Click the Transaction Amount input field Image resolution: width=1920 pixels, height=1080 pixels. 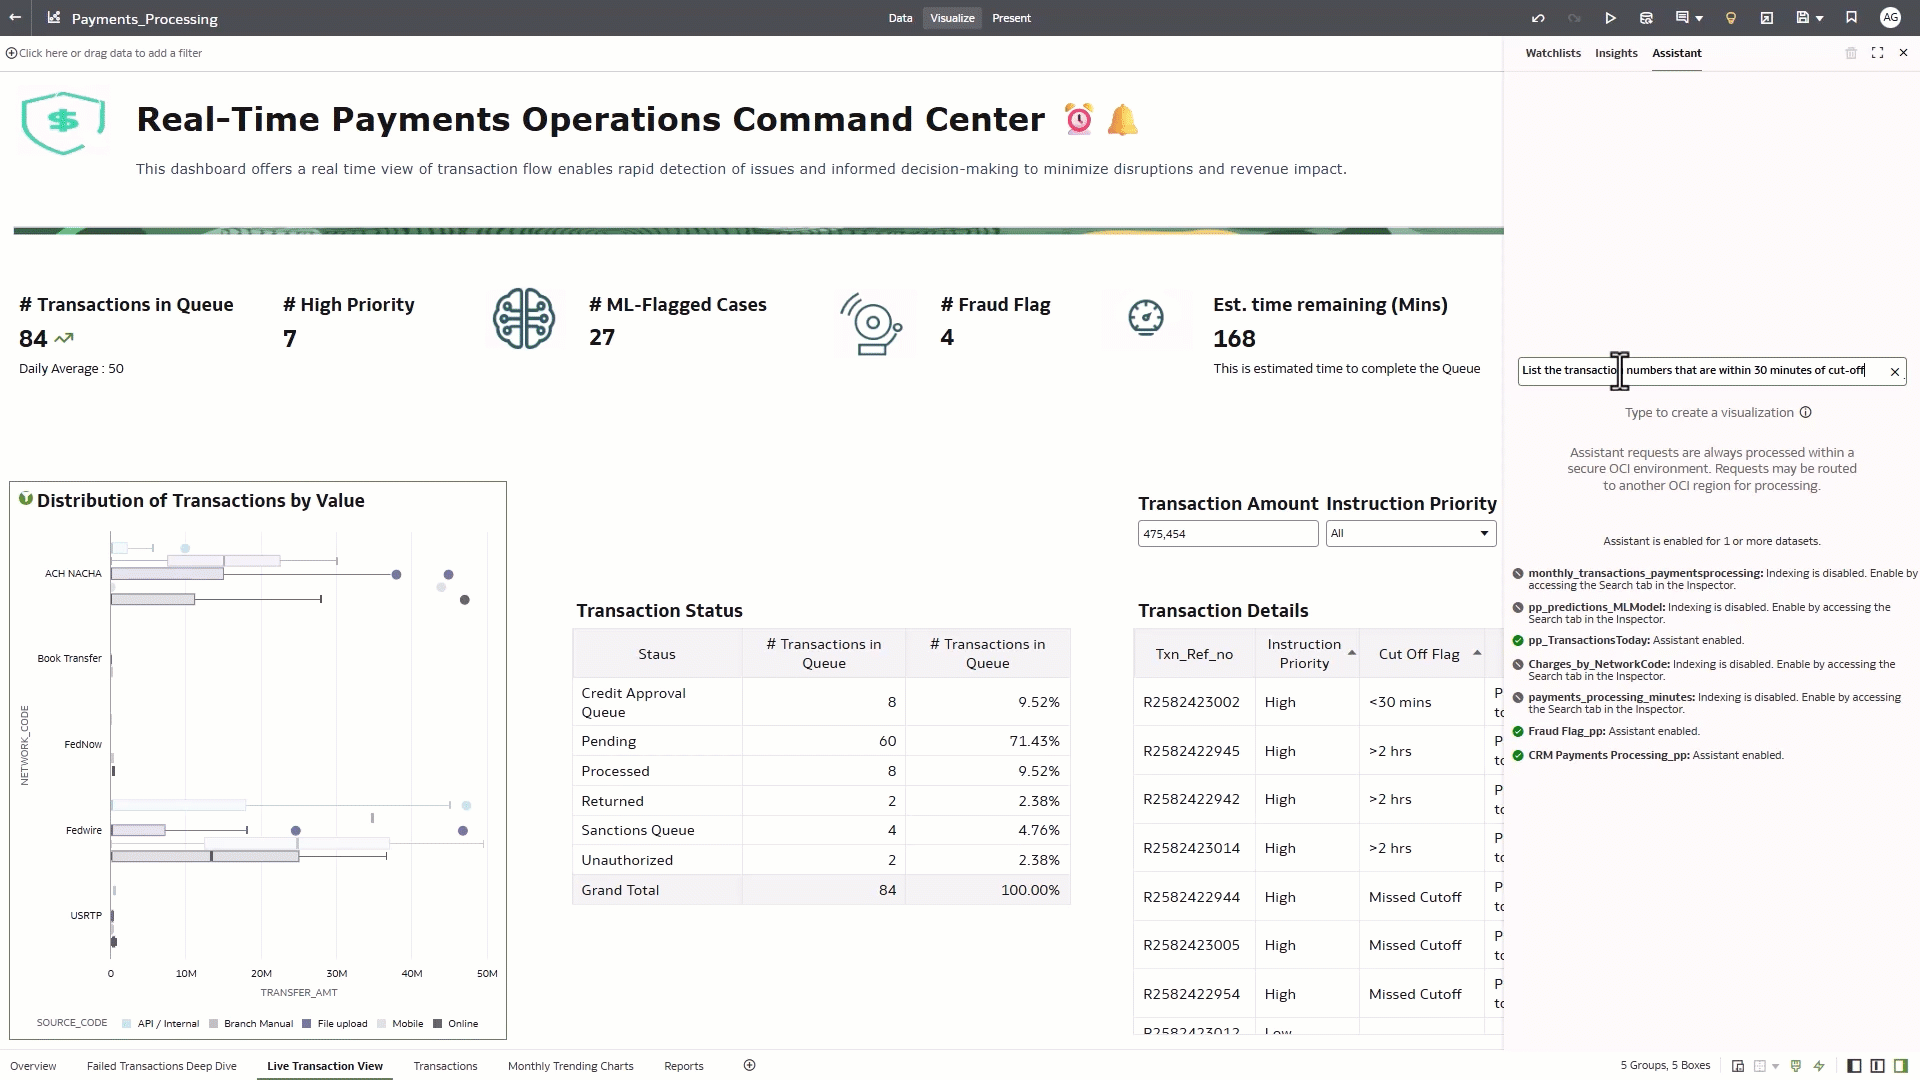coord(1227,533)
